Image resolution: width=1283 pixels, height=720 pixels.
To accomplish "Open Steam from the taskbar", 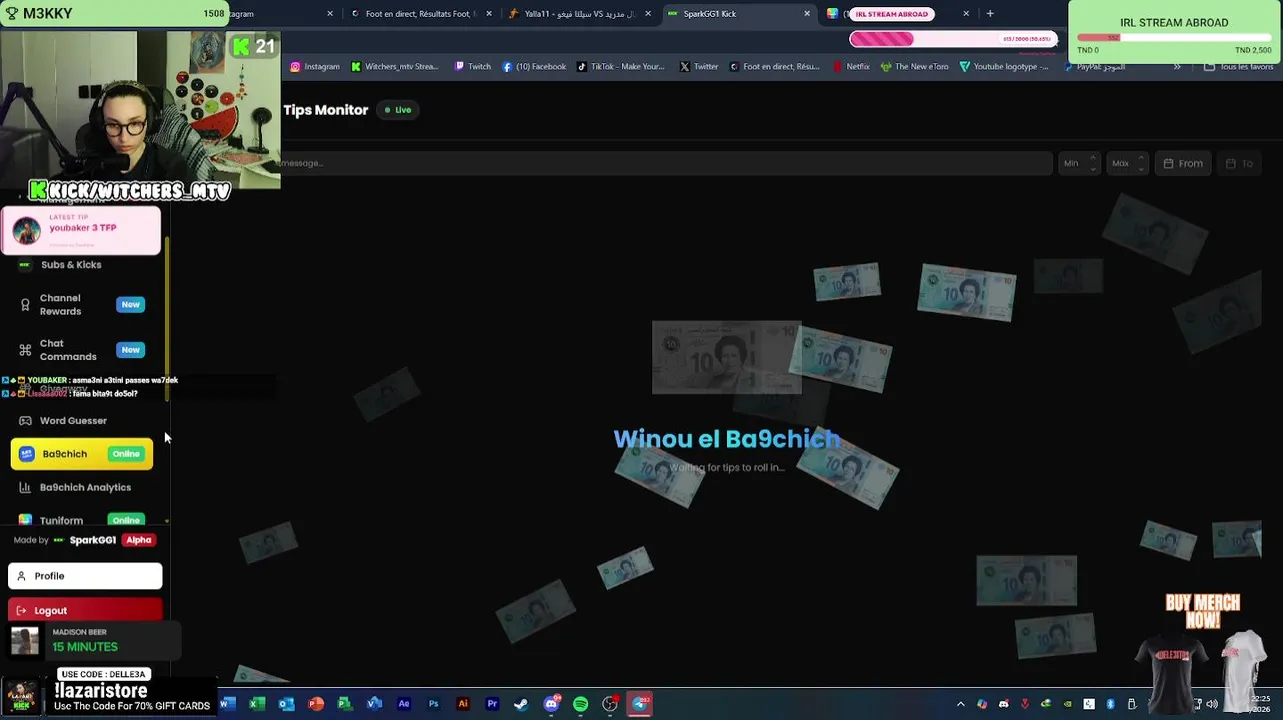I will click(x=521, y=704).
